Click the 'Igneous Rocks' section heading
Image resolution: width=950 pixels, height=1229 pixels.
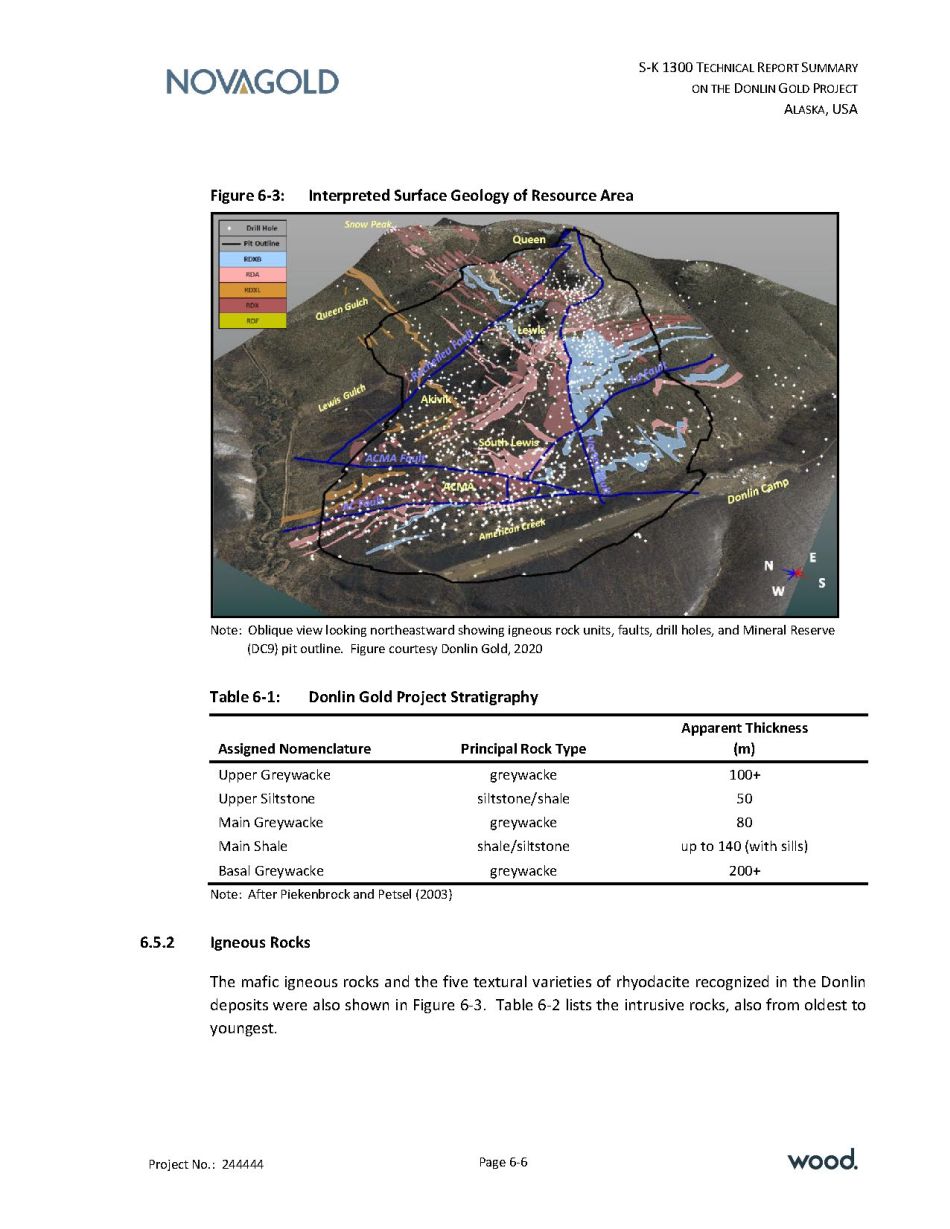tap(260, 943)
